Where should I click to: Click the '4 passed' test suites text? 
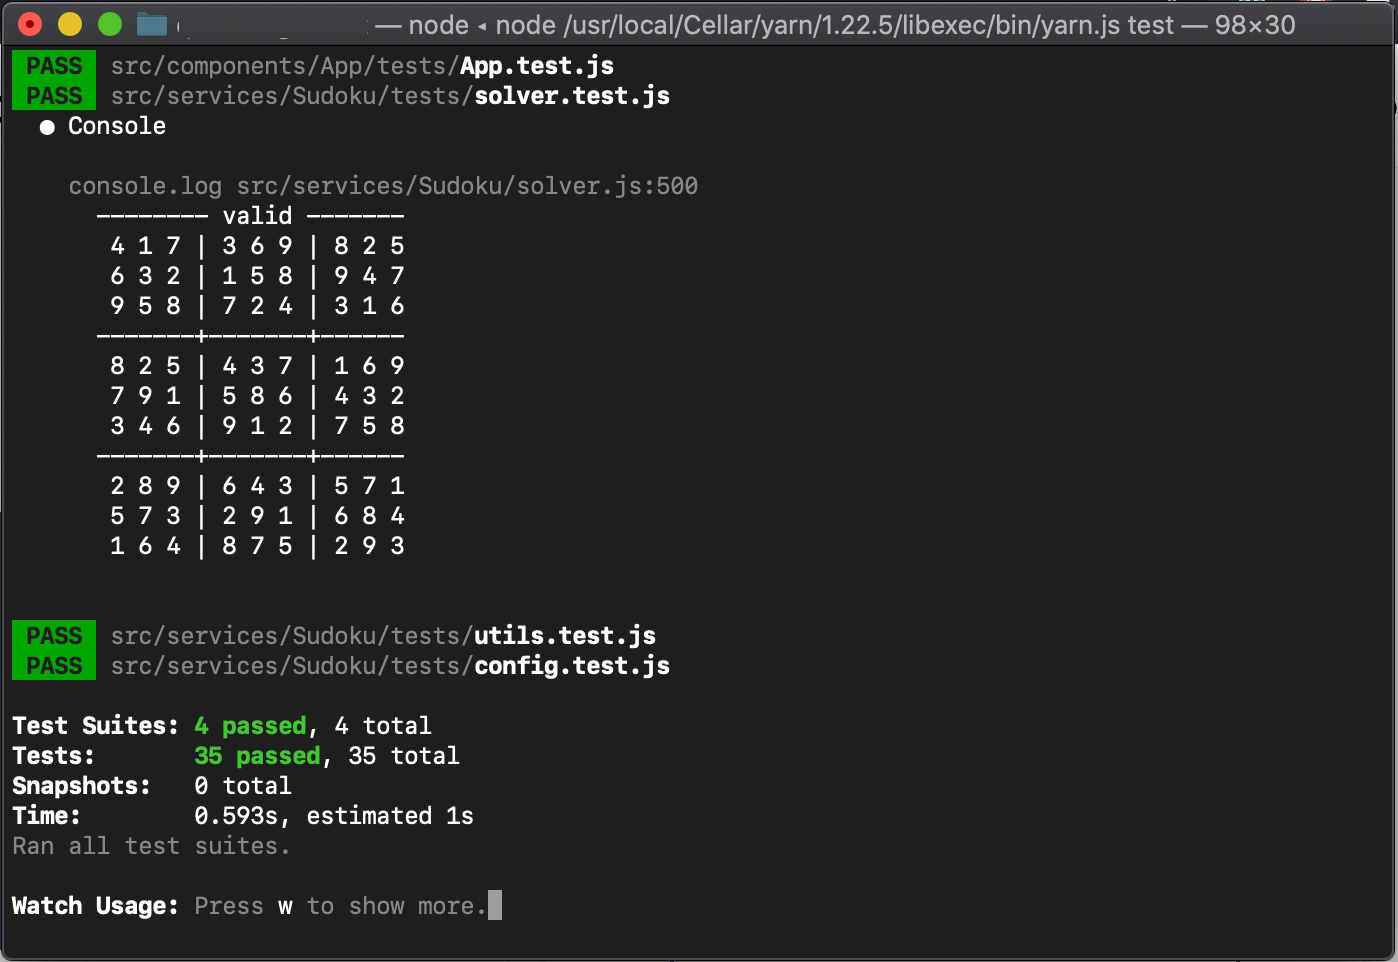pyautogui.click(x=250, y=726)
